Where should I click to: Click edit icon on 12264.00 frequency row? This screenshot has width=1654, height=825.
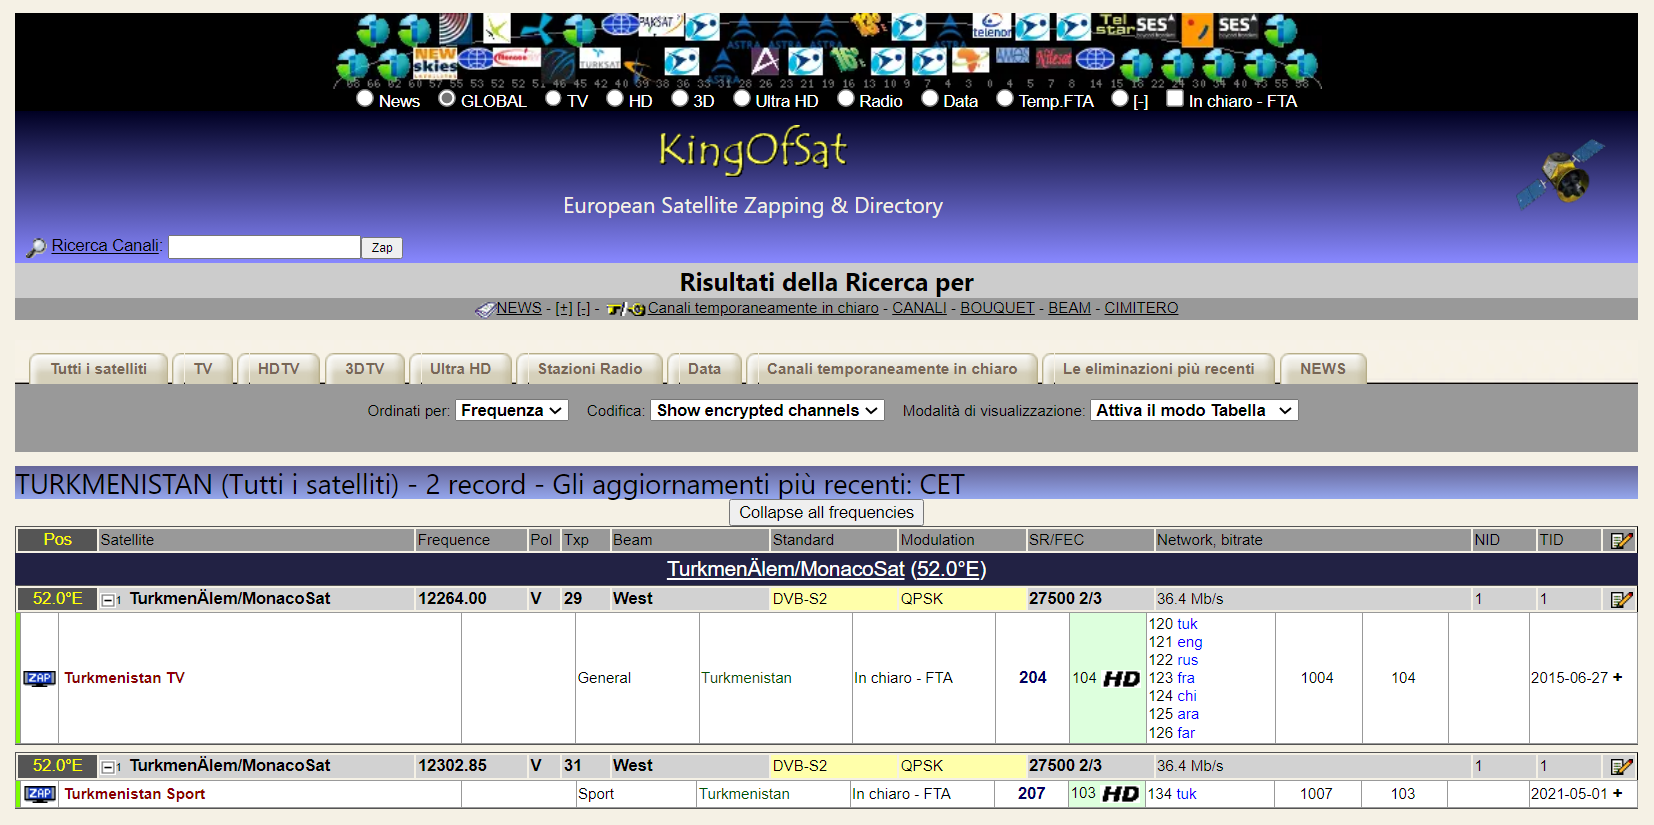1621,599
